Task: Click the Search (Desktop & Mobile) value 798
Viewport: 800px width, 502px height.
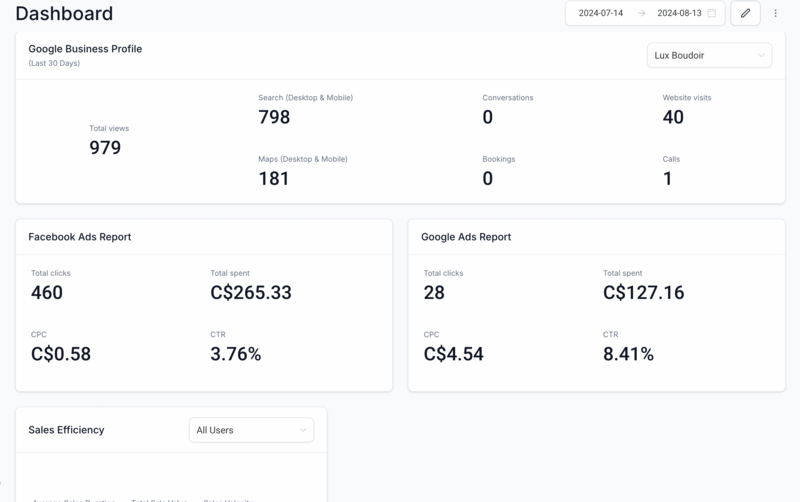Action: [x=274, y=117]
